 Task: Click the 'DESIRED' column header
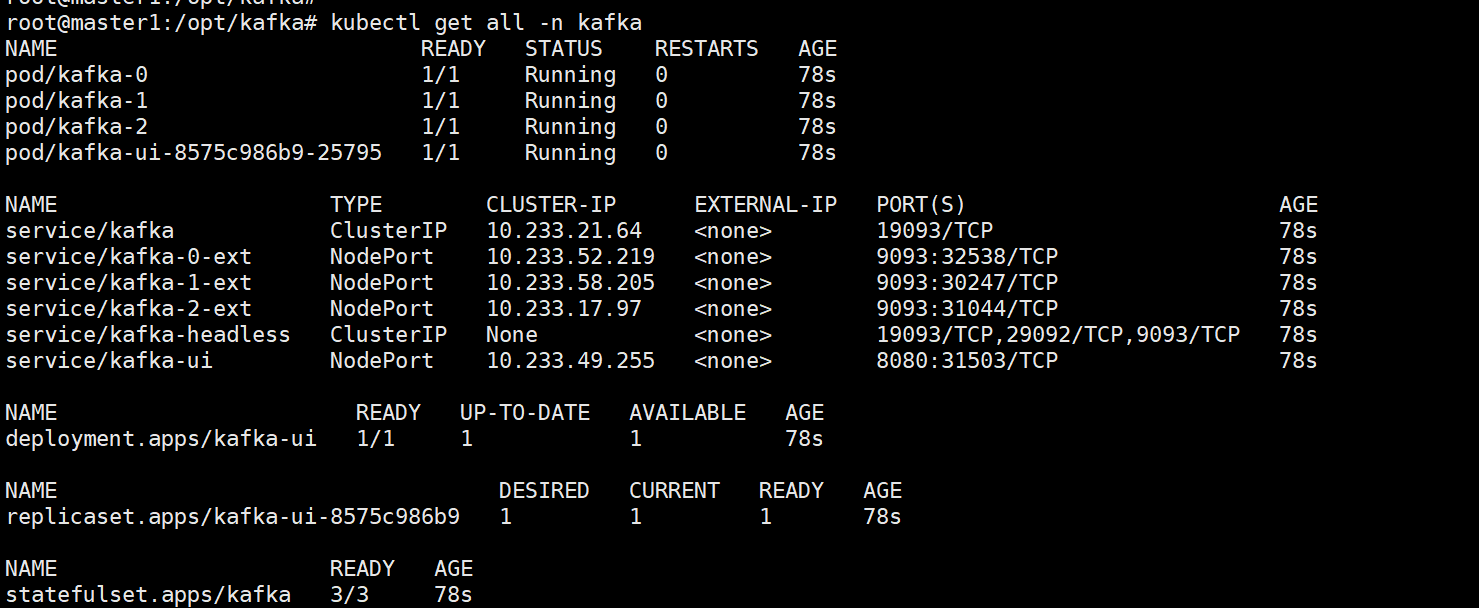click(544, 491)
